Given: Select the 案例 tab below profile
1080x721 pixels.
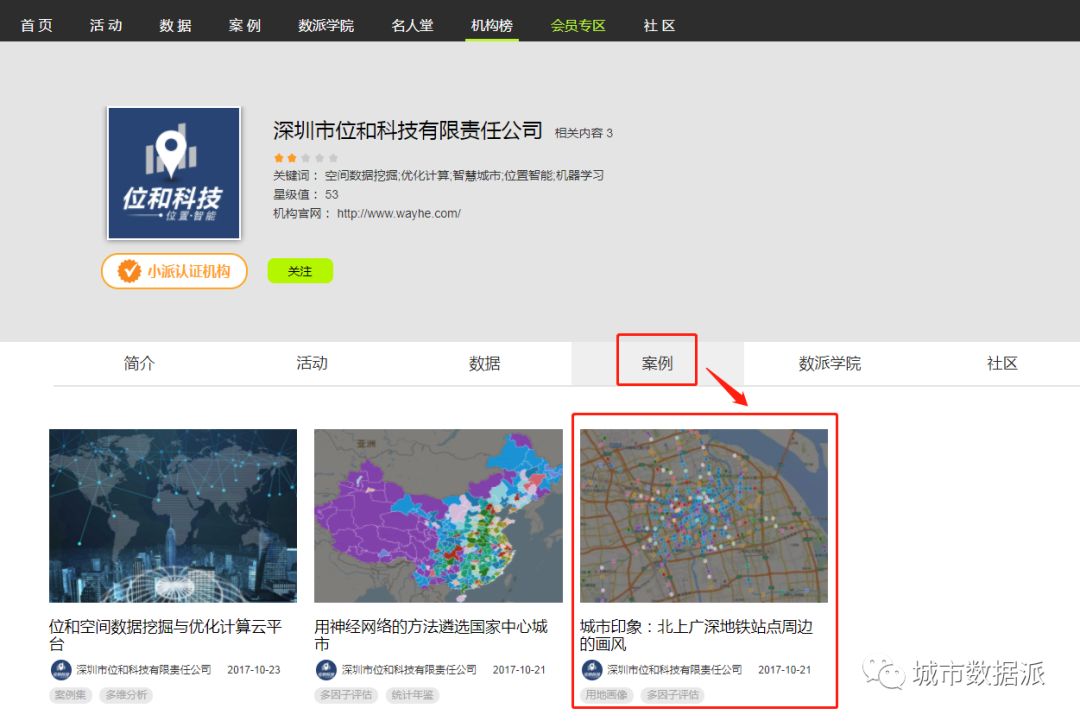Looking at the screenshot, I should click(x=657, y=363).
